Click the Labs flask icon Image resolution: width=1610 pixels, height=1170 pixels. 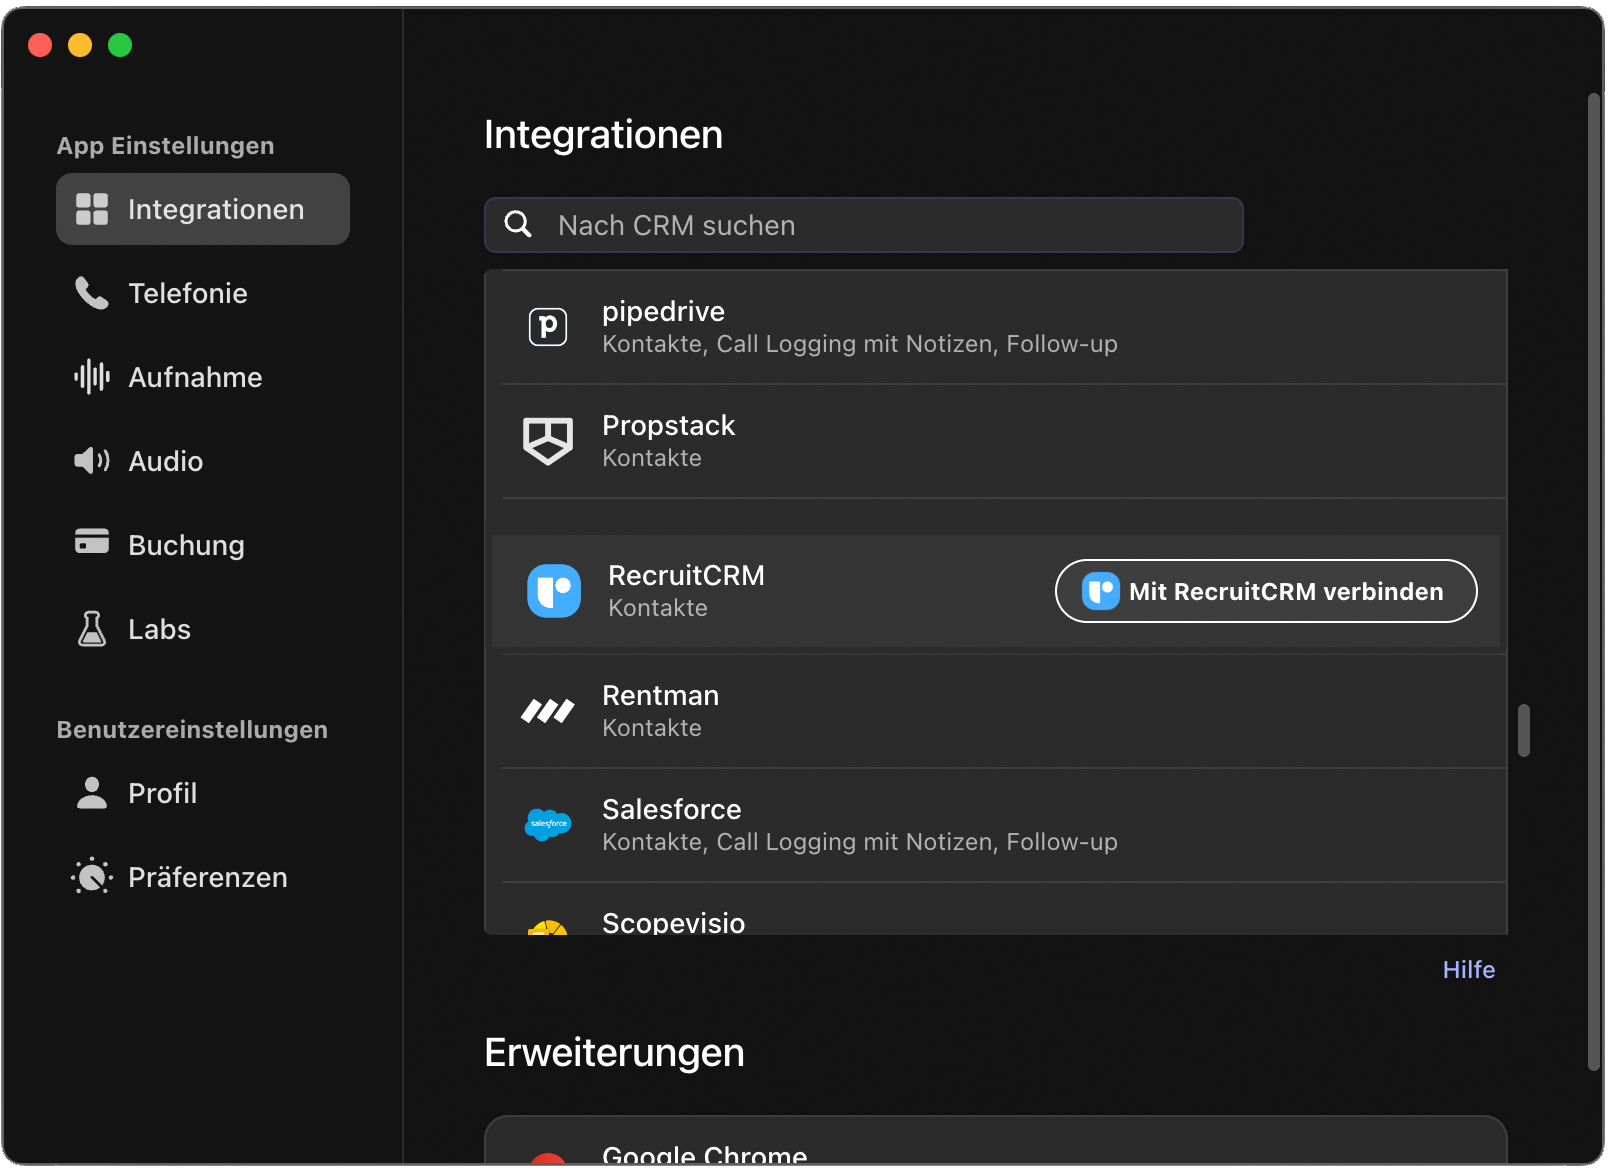point(92,629)
